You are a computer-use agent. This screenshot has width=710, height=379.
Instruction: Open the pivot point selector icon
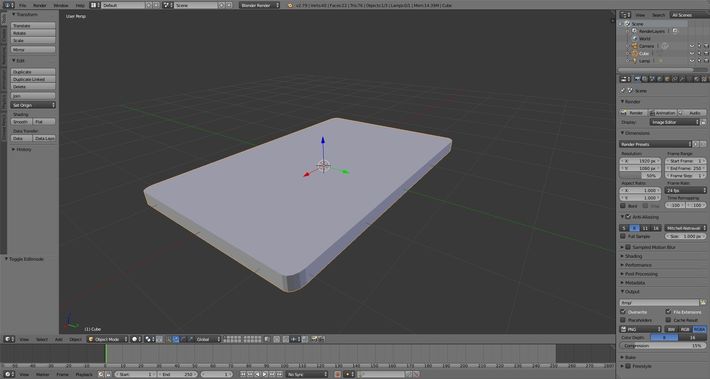click(x=150, y=339)
